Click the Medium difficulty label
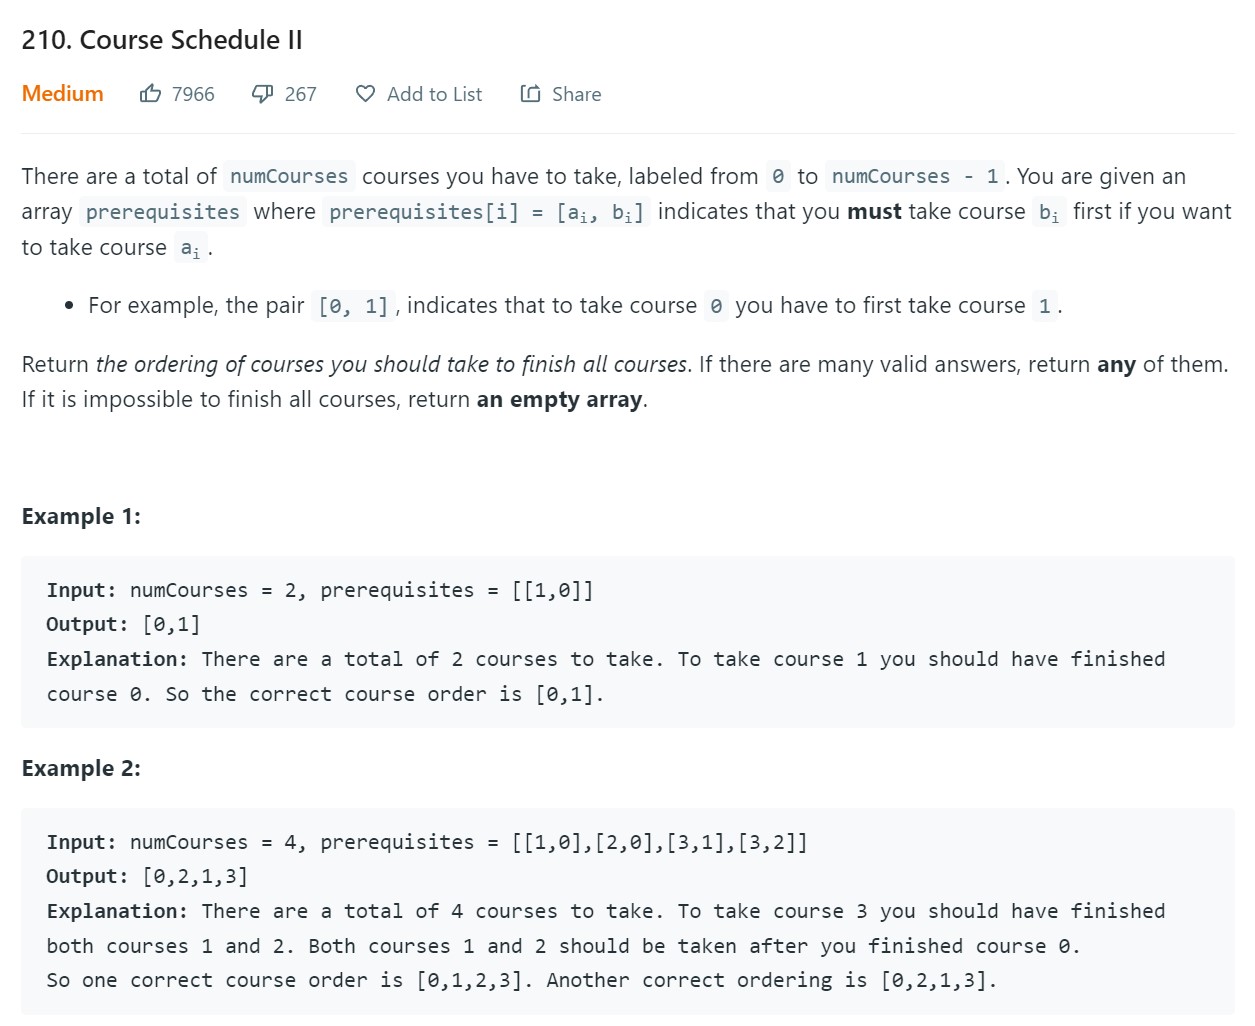Screen dimensions: 1255x1026 tap(62, 94)
